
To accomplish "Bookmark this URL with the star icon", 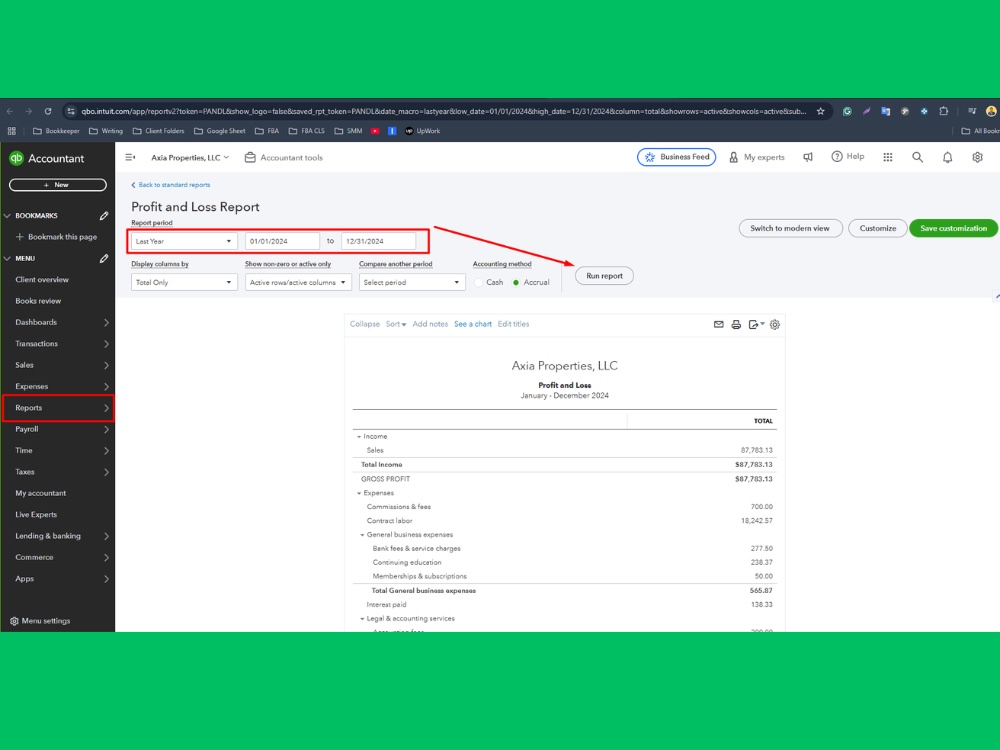I will coord(821,111).
